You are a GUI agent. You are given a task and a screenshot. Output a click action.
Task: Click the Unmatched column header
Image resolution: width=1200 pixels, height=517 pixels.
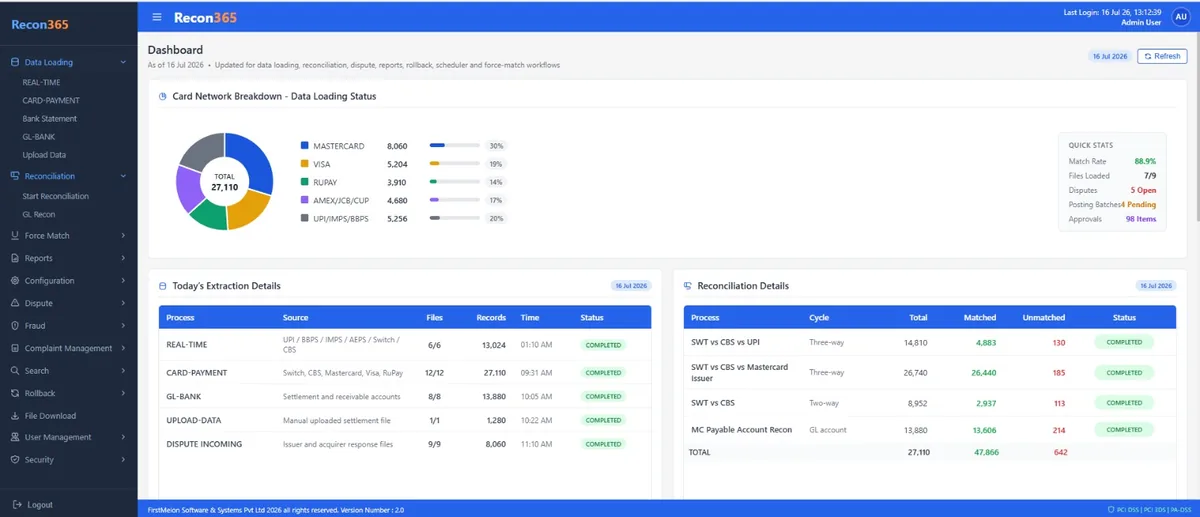1044,318
